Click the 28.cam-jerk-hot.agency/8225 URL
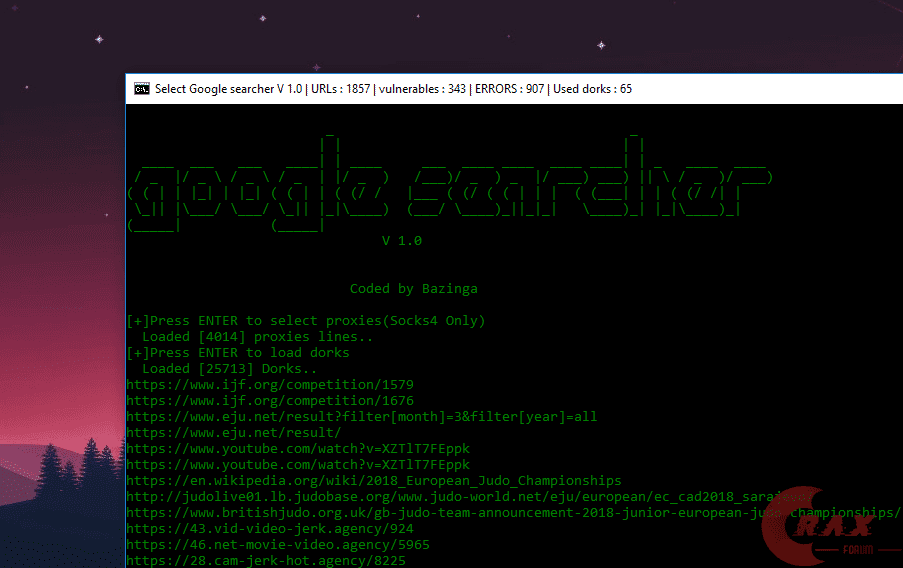Viewport: 903px width, 568px height. click(x=266, y=561)
